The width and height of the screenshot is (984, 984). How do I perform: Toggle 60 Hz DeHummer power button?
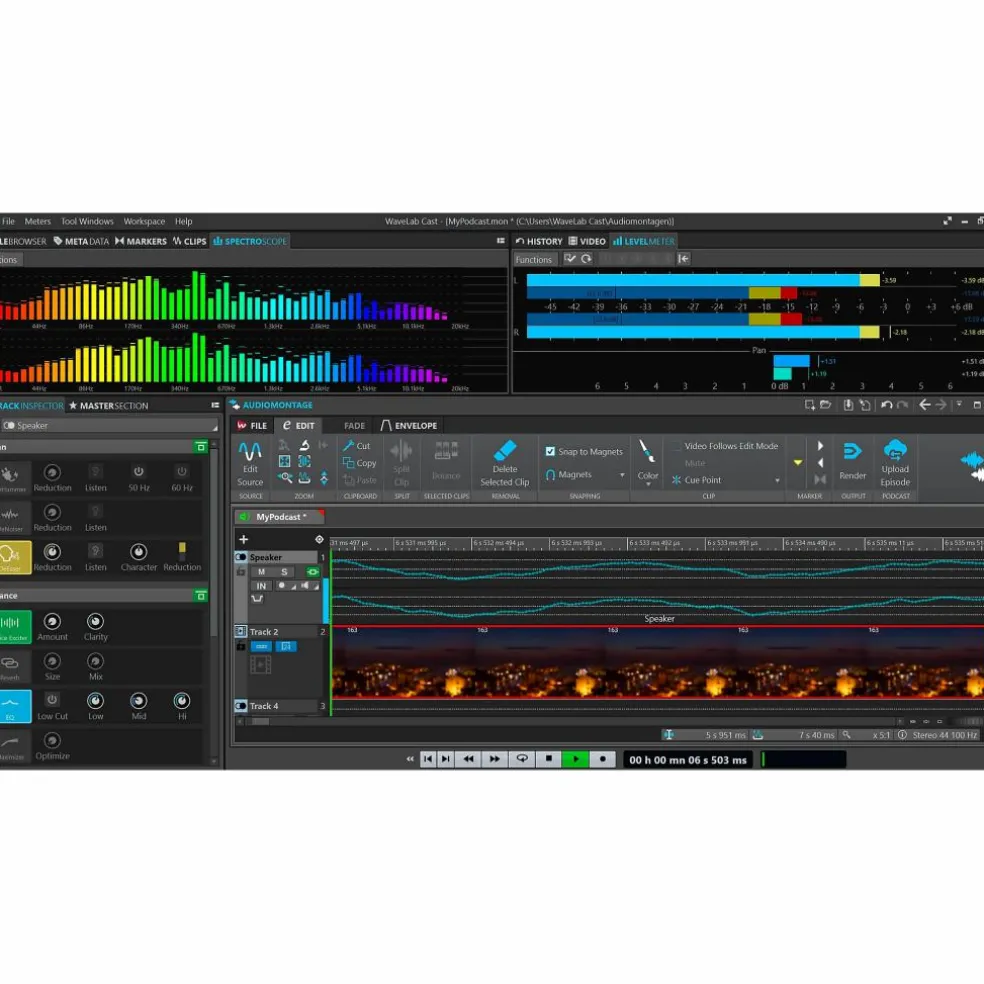pyautogui.click(x=182, y=472)
